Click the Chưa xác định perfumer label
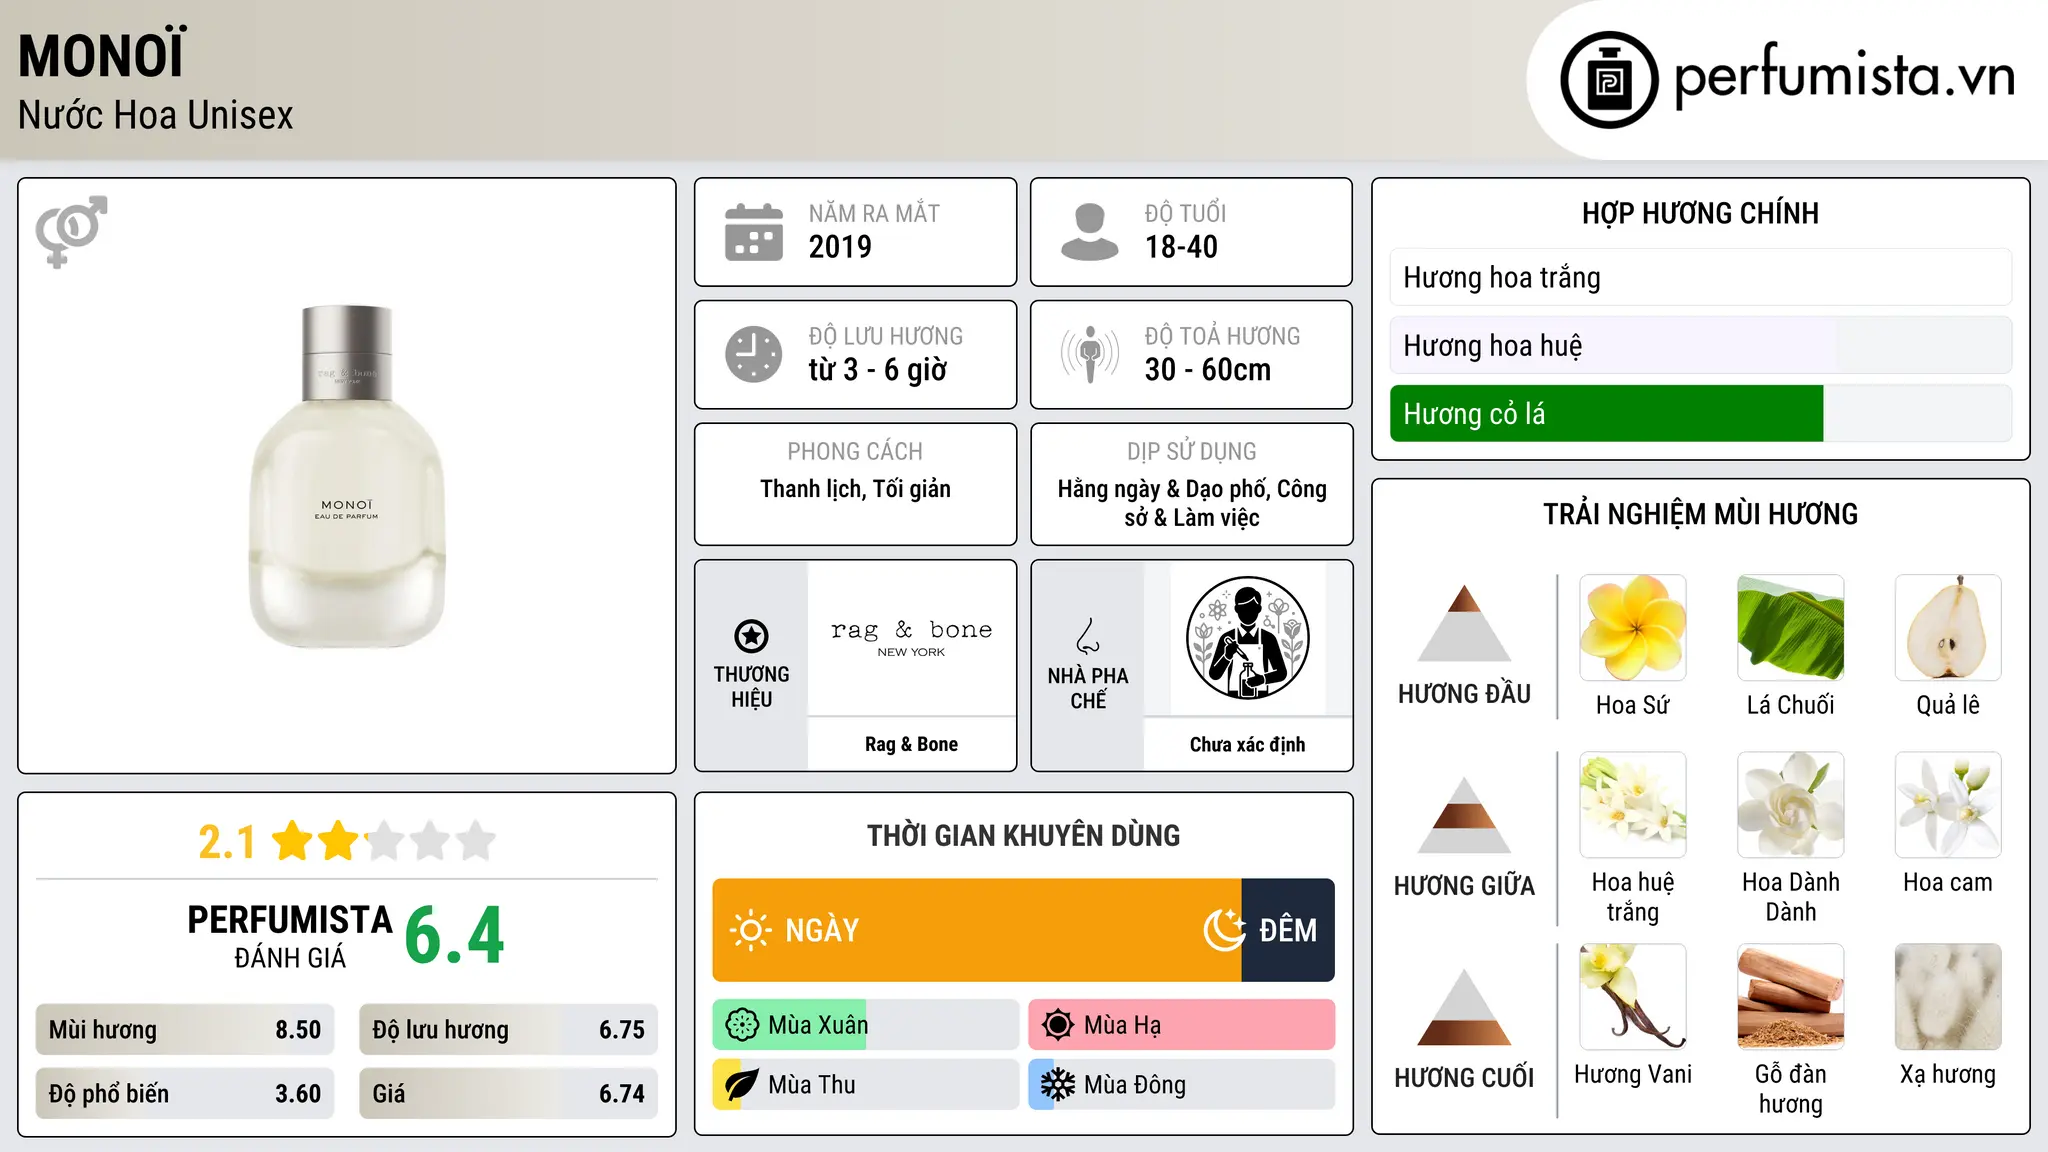Image resolution: width=2048 pixels, height=1152 pixels. click(x=1247, y=744)
